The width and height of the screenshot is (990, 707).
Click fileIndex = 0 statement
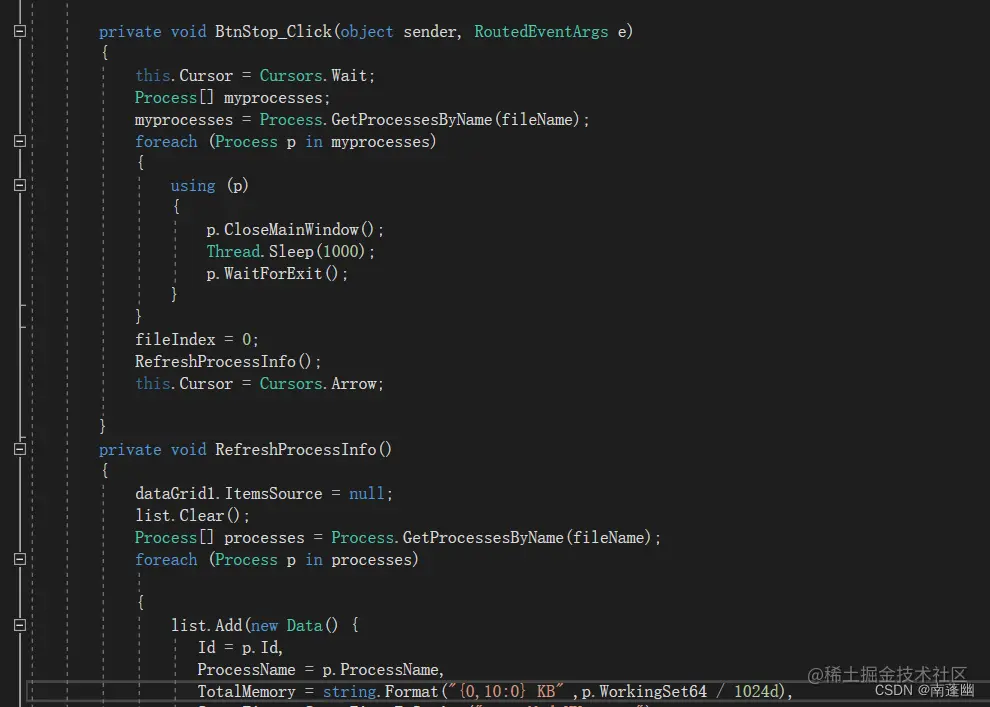(x=196, y=340)
